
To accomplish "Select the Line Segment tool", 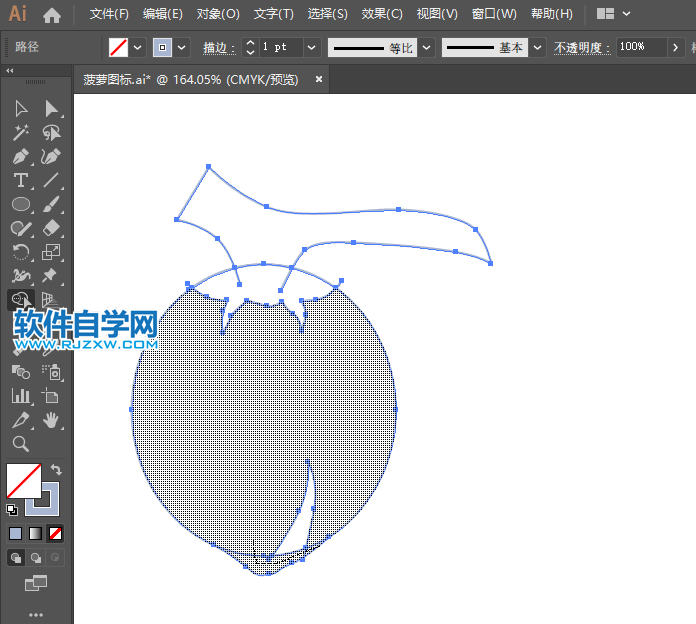I will (x=51, y=180).
